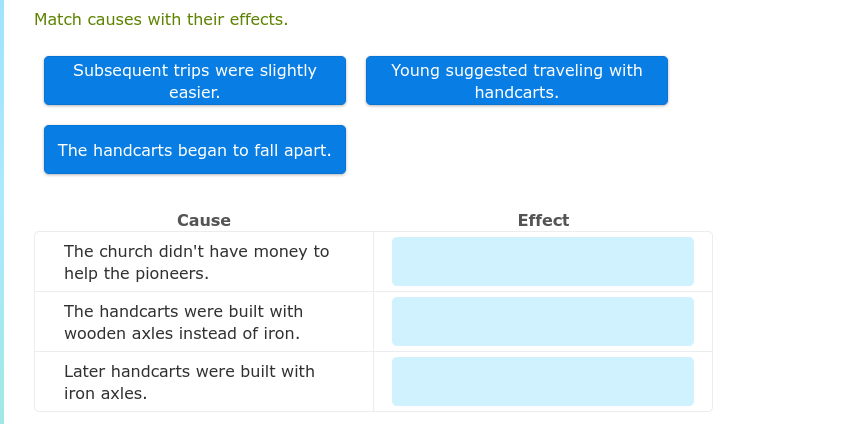Pick 'The handcarts began to fall apart' tile

[195, 150]
